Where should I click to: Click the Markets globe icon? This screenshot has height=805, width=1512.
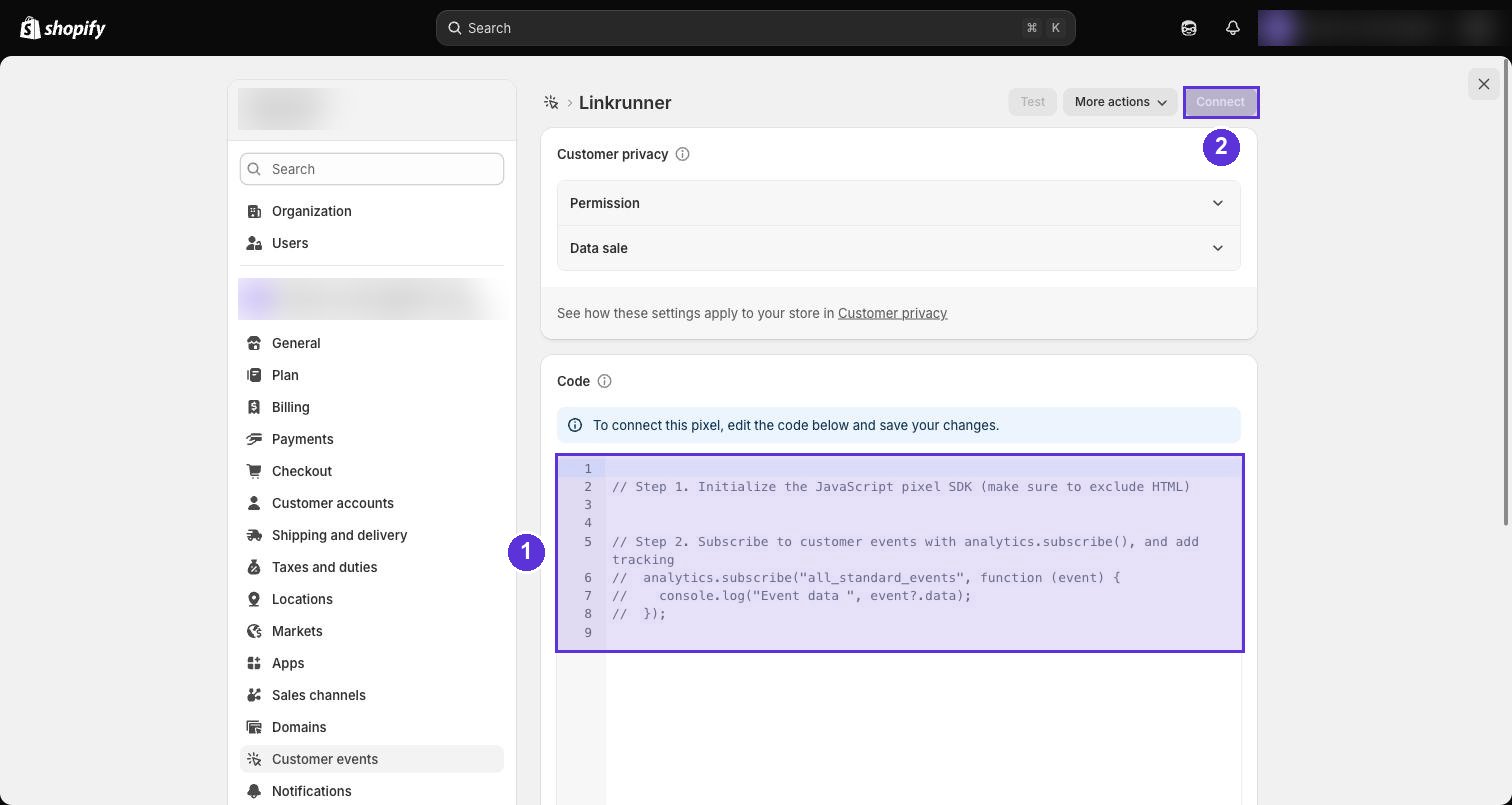[254, 631]
